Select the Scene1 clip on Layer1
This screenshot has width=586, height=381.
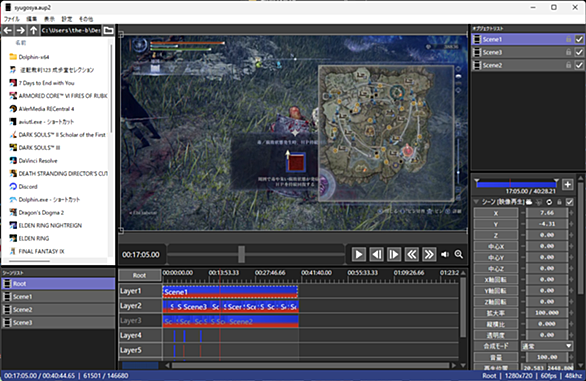click(230, 292)
